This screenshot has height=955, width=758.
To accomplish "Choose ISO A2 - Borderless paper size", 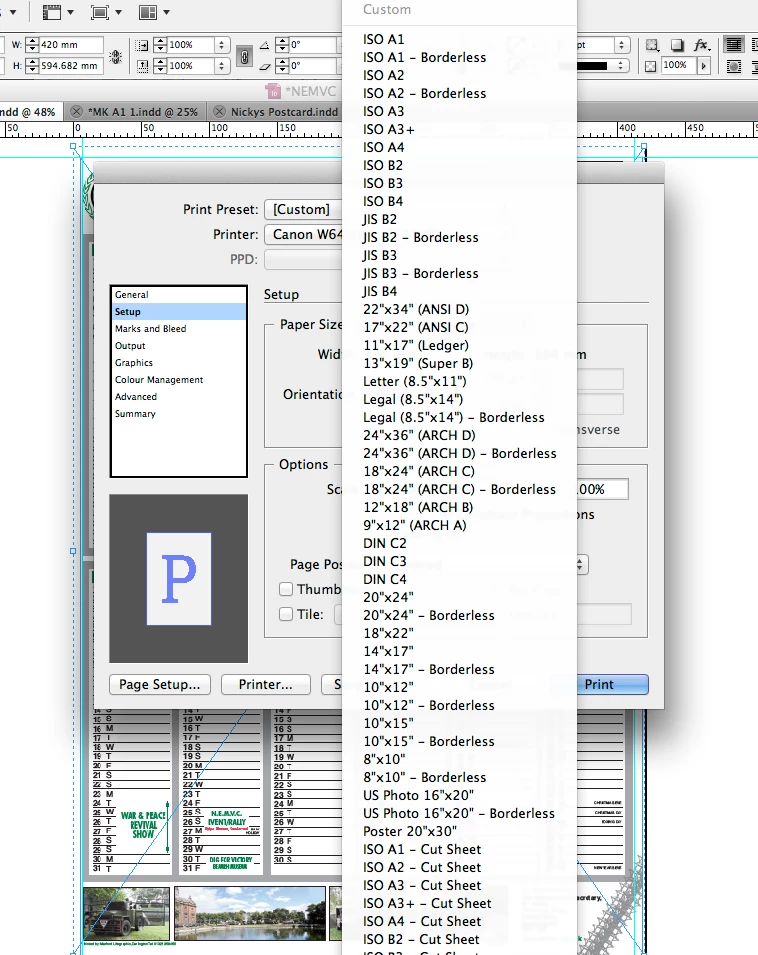I will (460, 93).
